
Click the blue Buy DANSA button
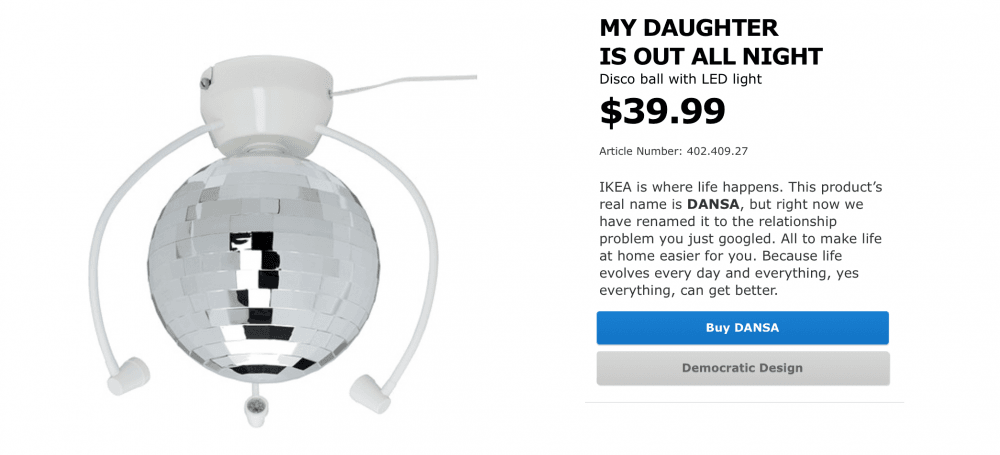point(742,328)
